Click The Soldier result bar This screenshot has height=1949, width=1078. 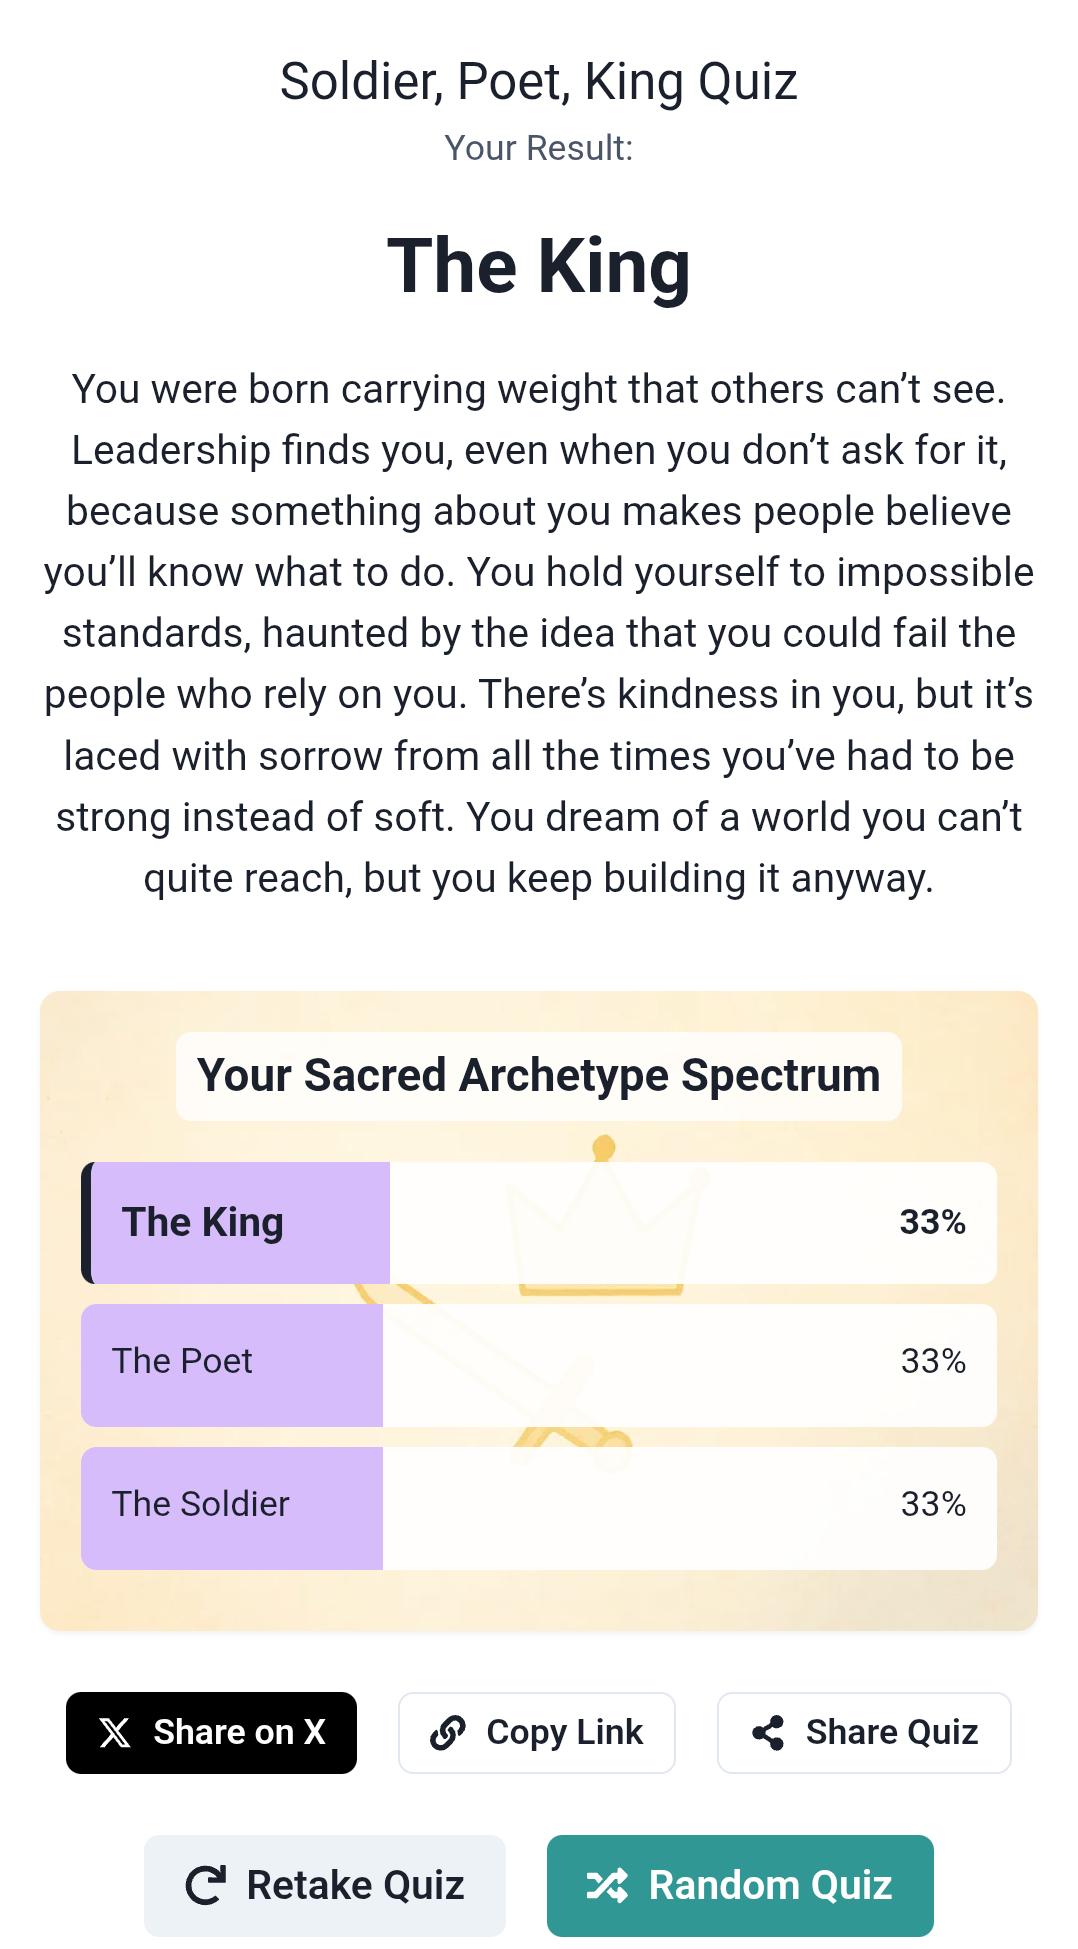point(539,1504)
